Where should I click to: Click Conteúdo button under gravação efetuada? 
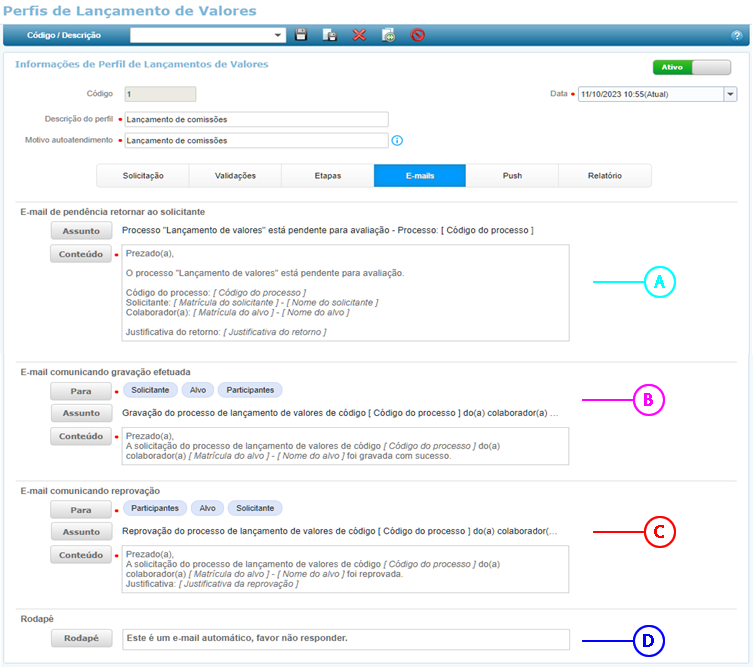[x=81, y=436]
